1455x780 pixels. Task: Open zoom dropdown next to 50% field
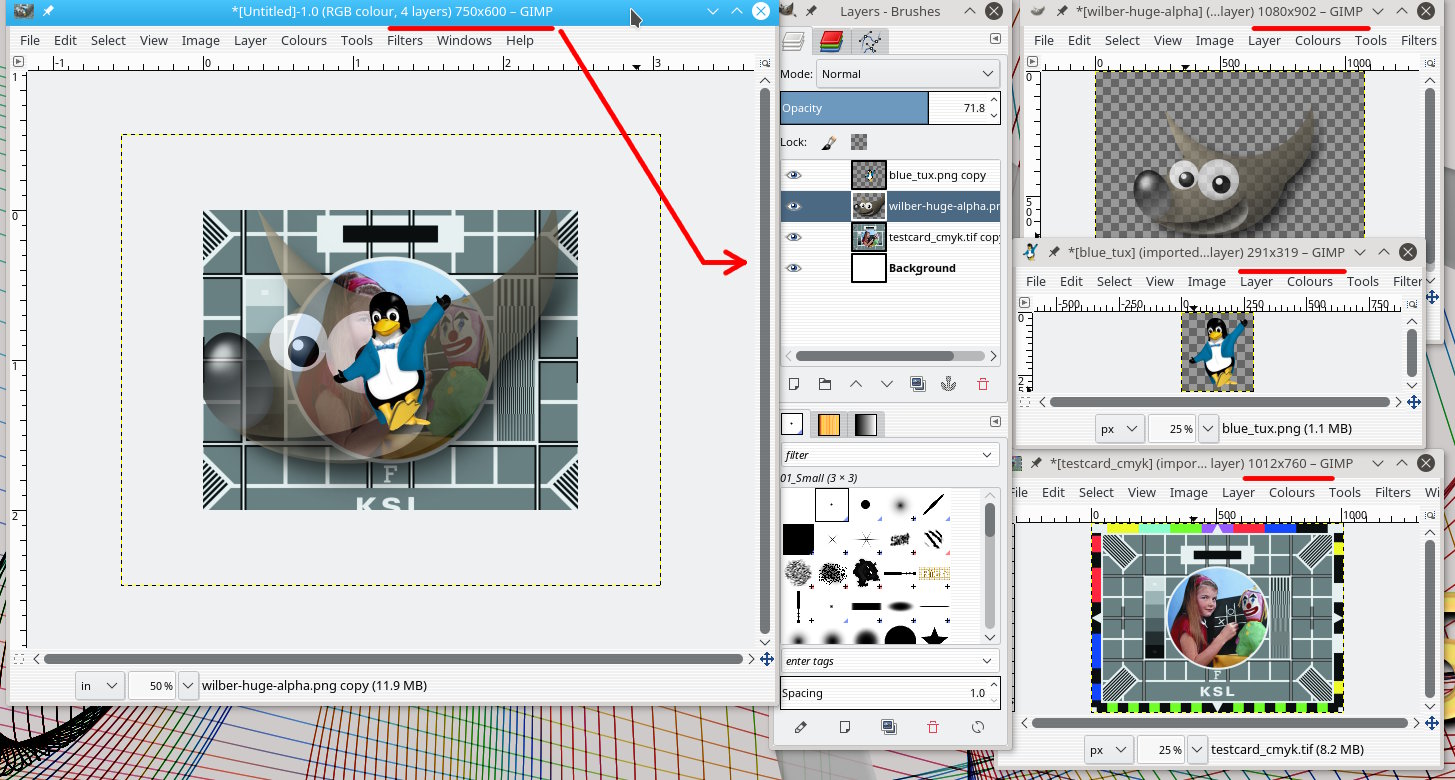188,686
